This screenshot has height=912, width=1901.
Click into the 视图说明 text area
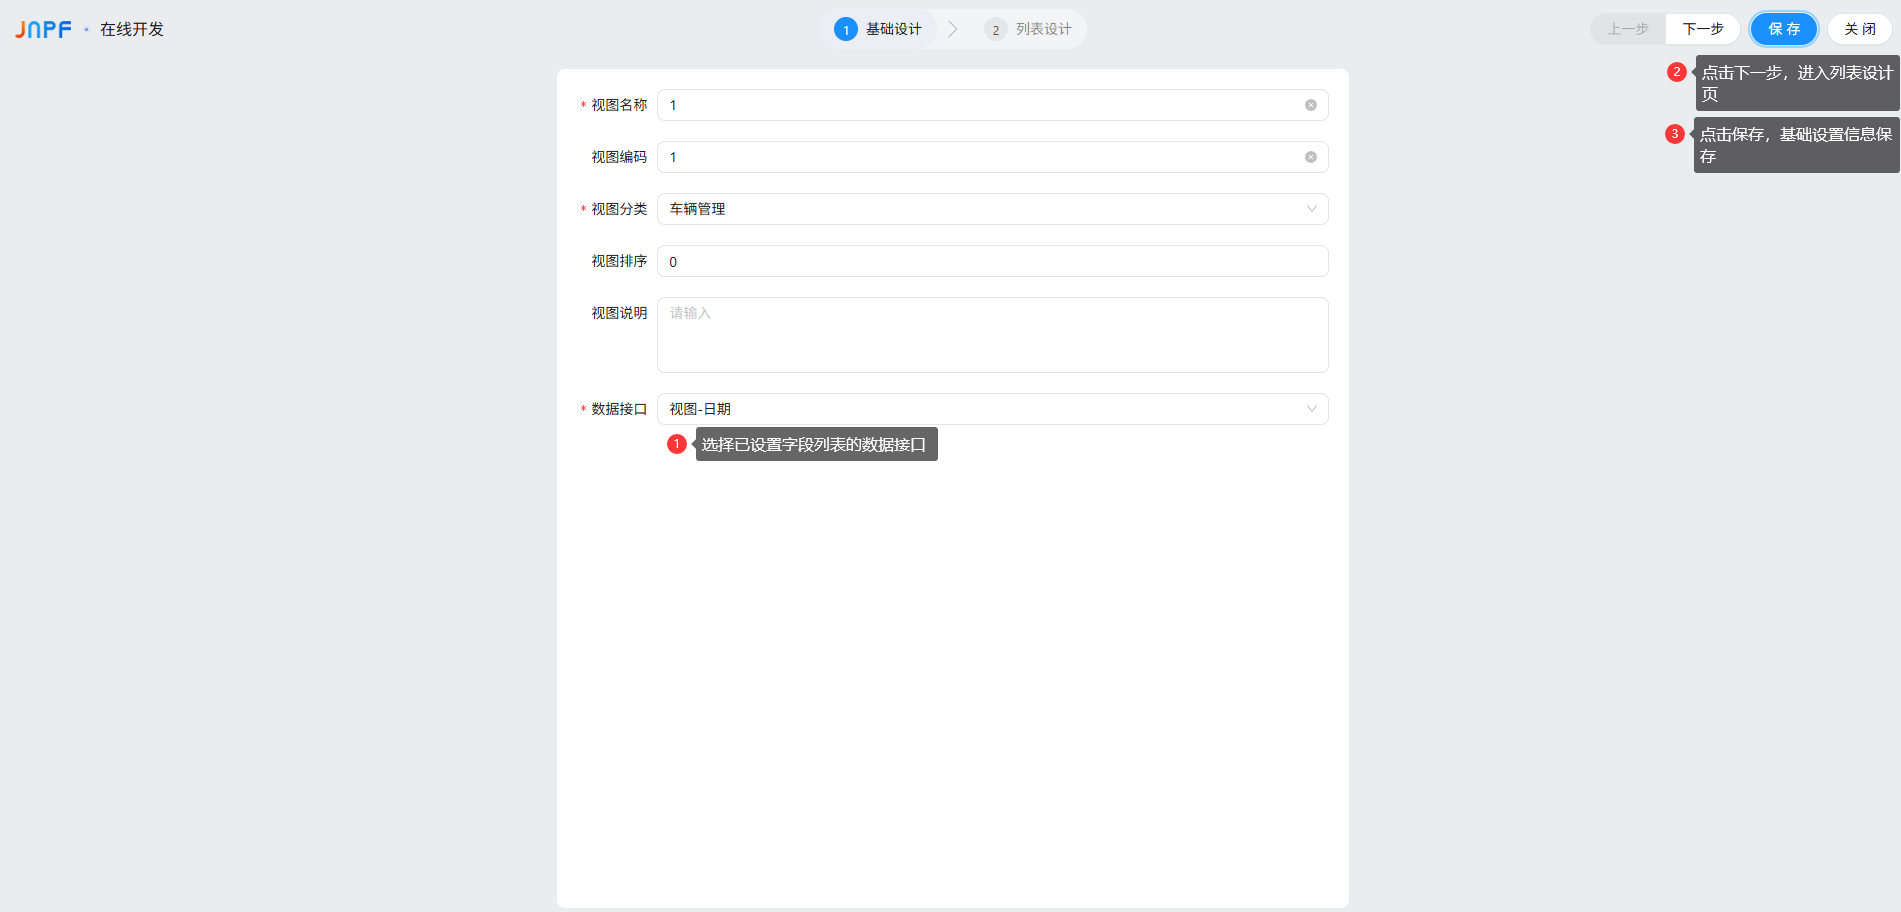tap(992, 335)
